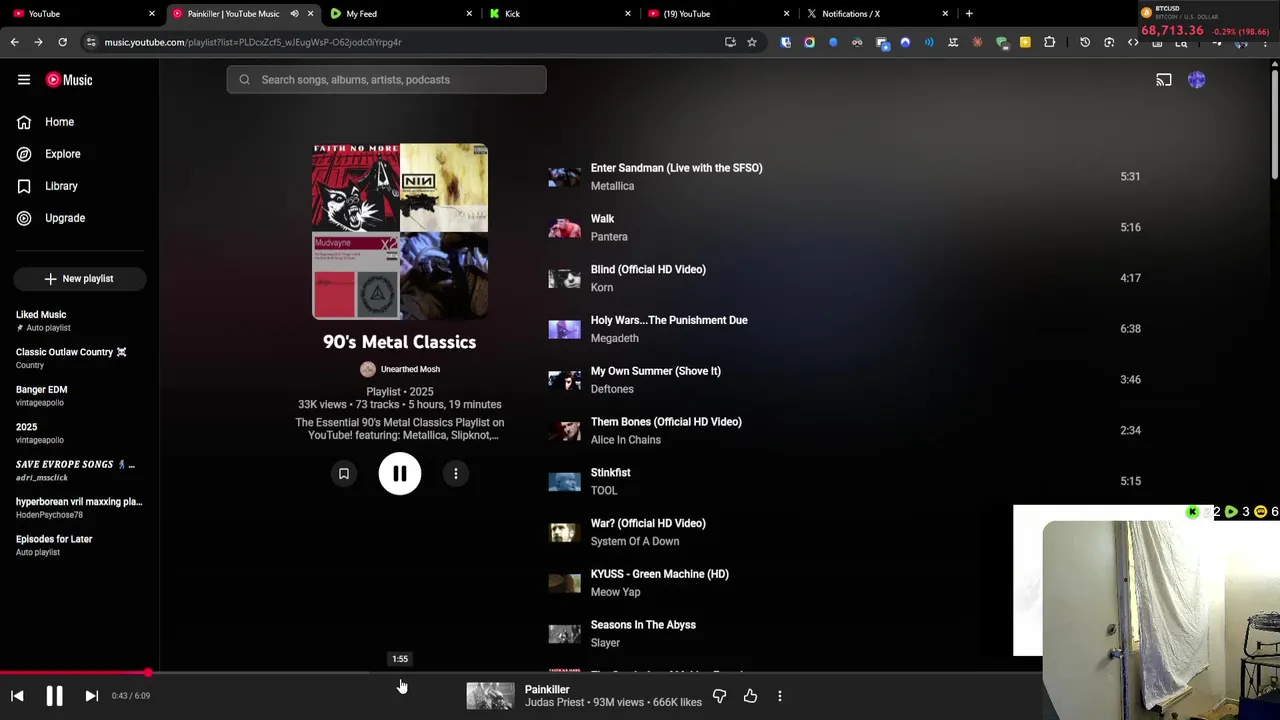This screenshot has width=1280, height=720.
Task: Mute the Painkiller tab audio icon
Action: (294, 14)
